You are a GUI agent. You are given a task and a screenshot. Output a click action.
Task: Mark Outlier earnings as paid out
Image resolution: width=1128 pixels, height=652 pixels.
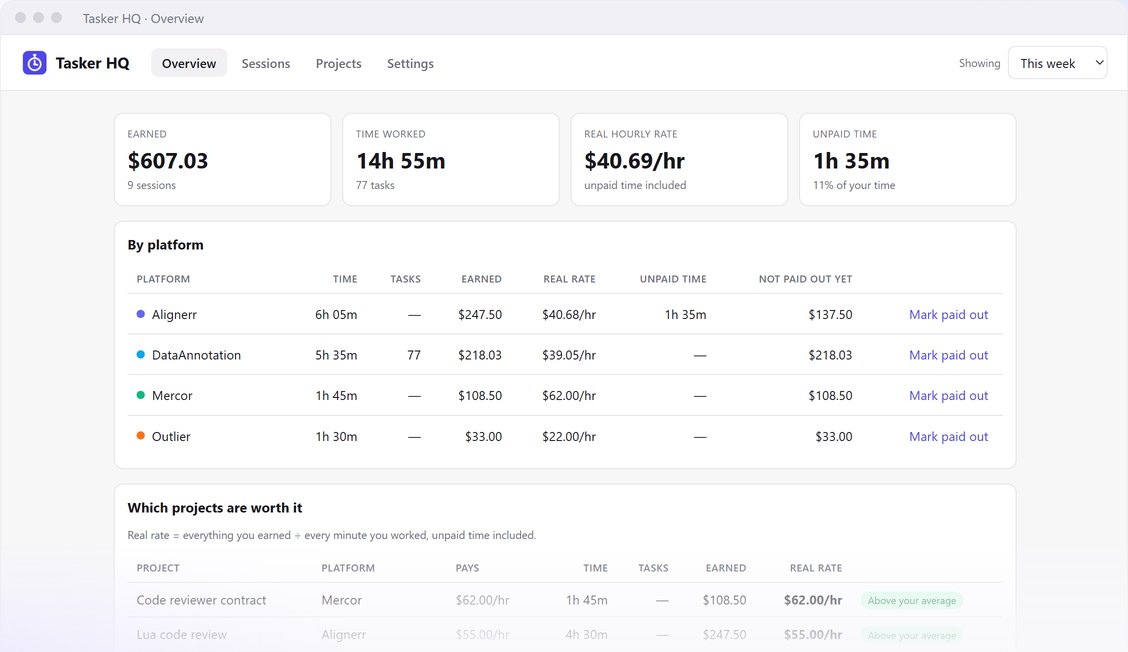[948, 436]
